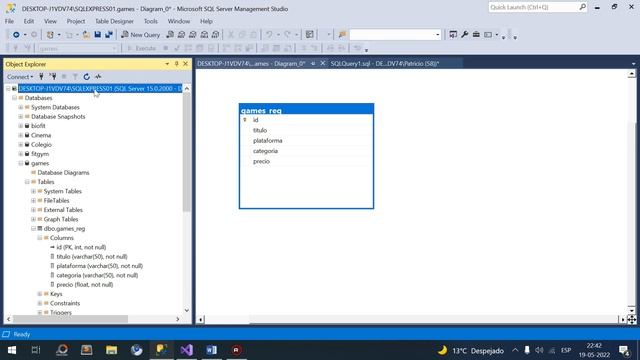The width and height of the screenshot is (640, 360).
Task: Open File Explorer from taskbar
Action: point(111,350)
